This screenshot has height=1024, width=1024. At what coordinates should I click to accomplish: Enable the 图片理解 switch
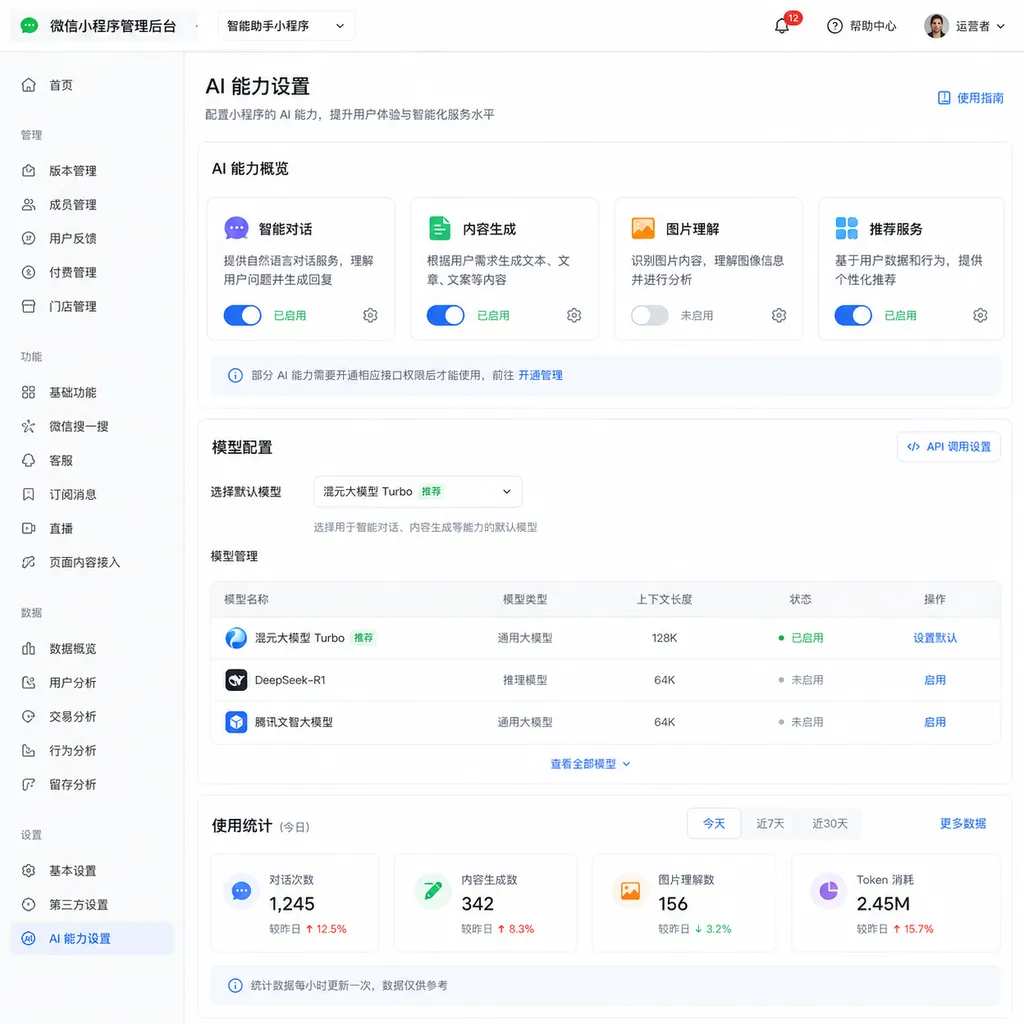(x=650, y=315)
